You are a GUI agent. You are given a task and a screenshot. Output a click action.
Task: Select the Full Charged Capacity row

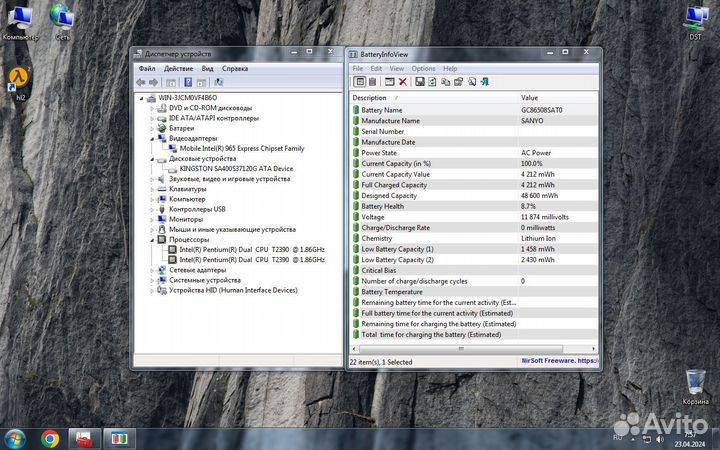(x=474, y=185)
